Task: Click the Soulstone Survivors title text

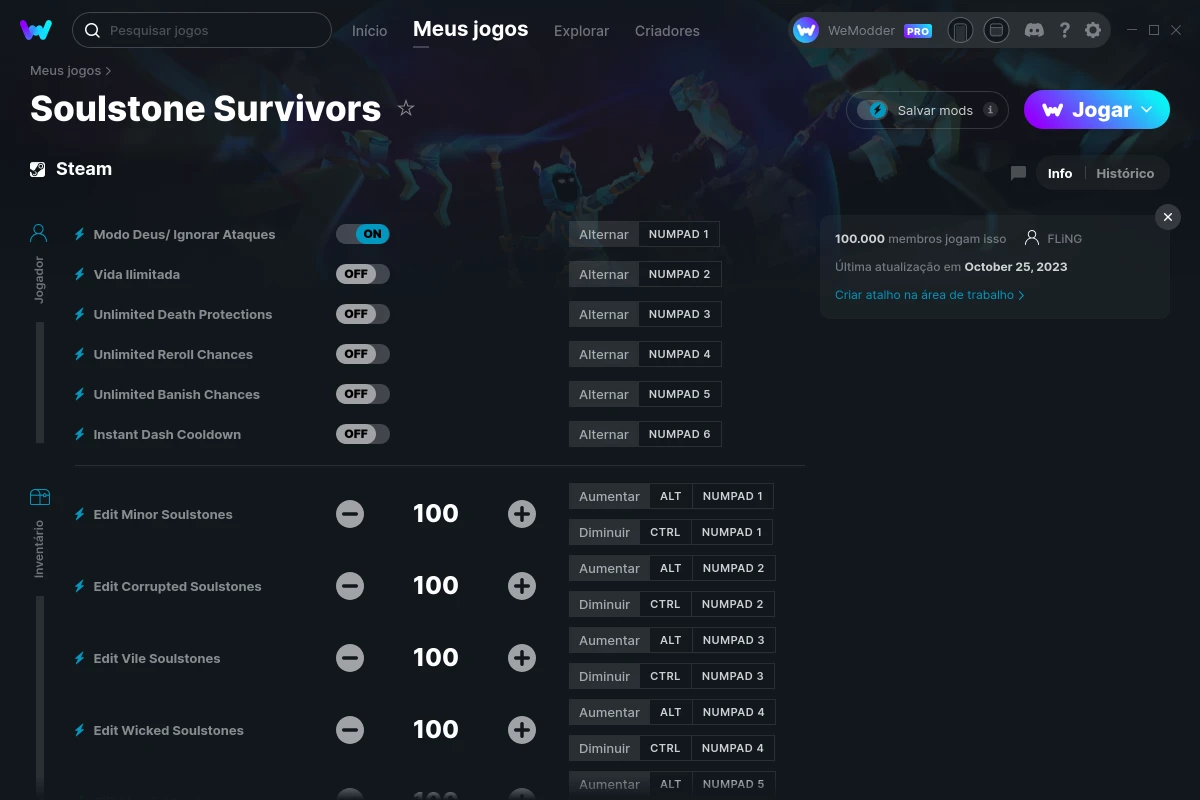Action: (x=206, y=108)
